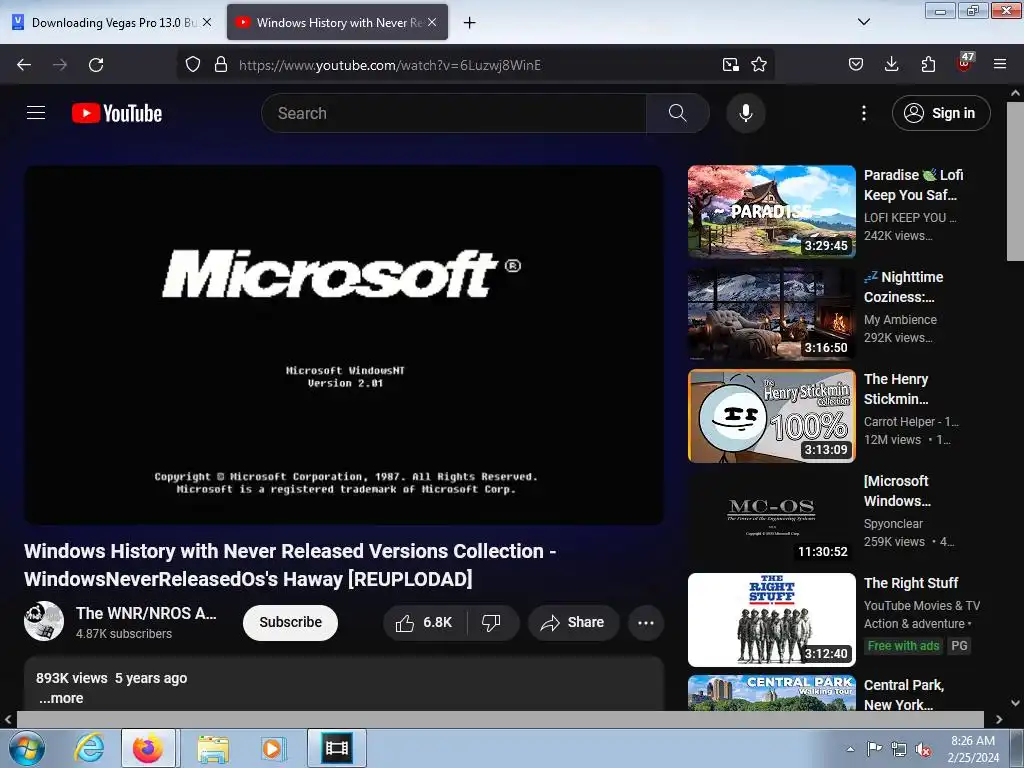Open cozy cabin thumbnail 3:16:50
The image size is (1024, 768).
[771, 313]
